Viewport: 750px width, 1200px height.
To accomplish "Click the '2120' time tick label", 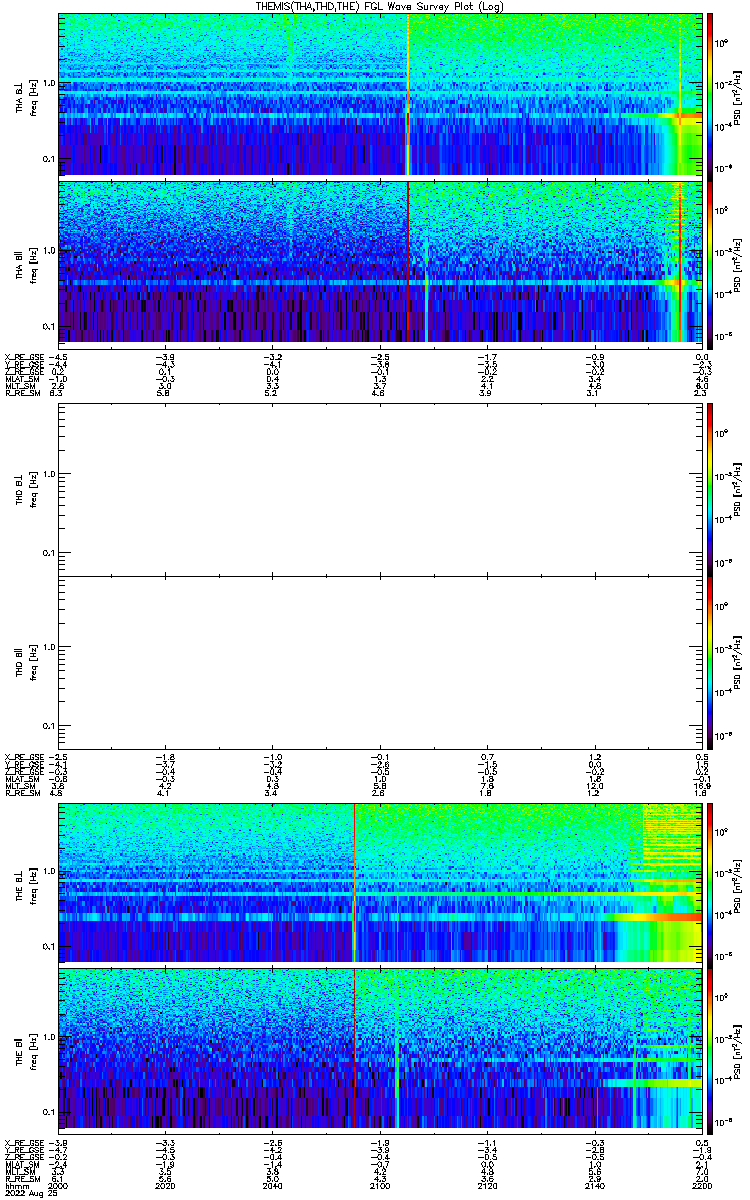I will pos(487,1185).
